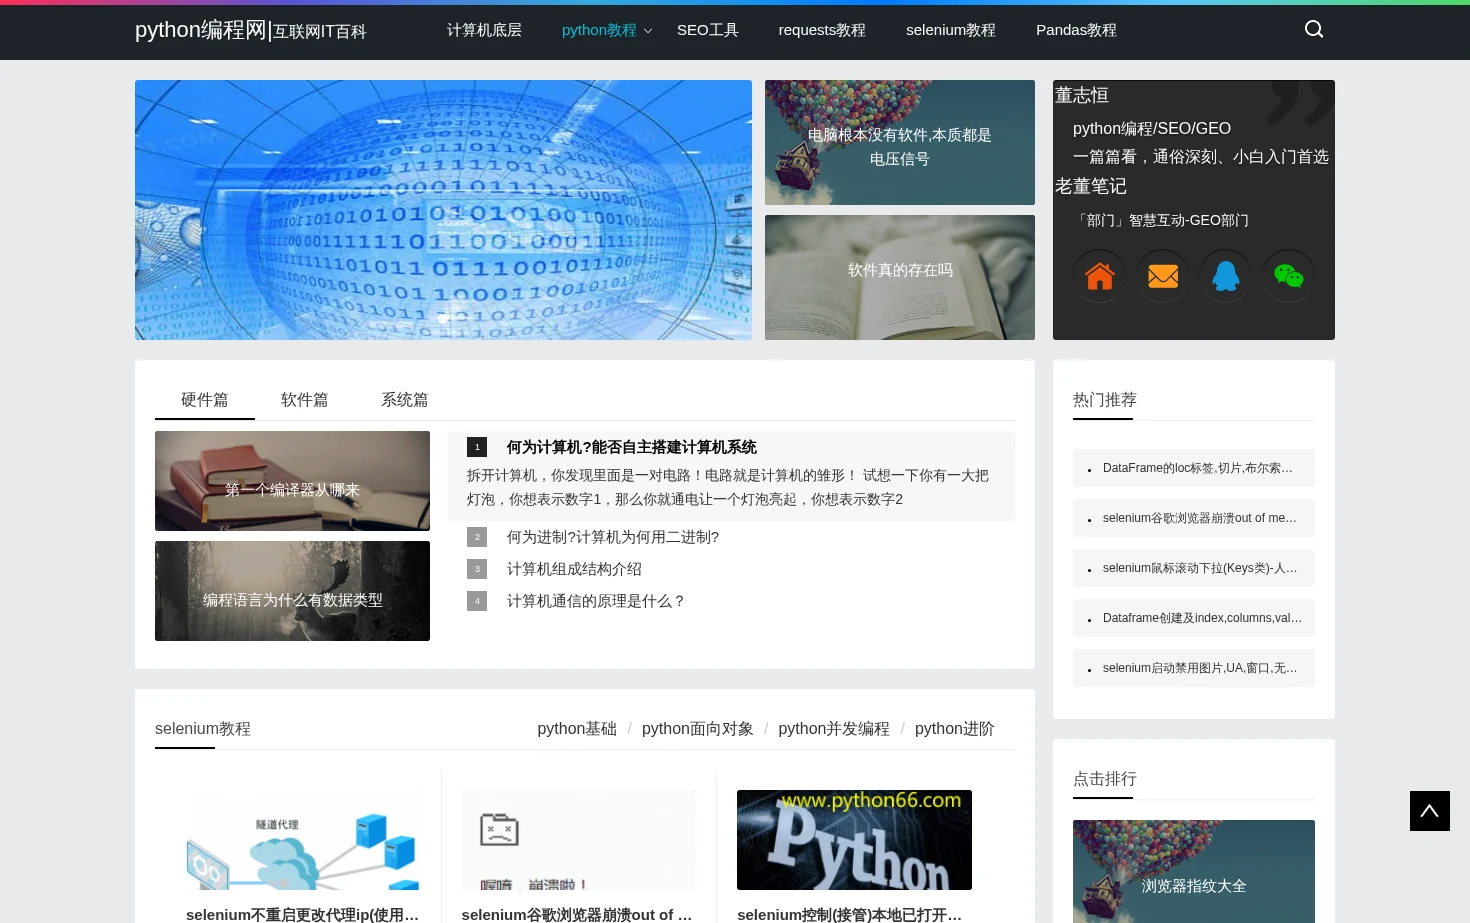Open the search icon in header
1470x923 pixels.
coord(1314,29)
